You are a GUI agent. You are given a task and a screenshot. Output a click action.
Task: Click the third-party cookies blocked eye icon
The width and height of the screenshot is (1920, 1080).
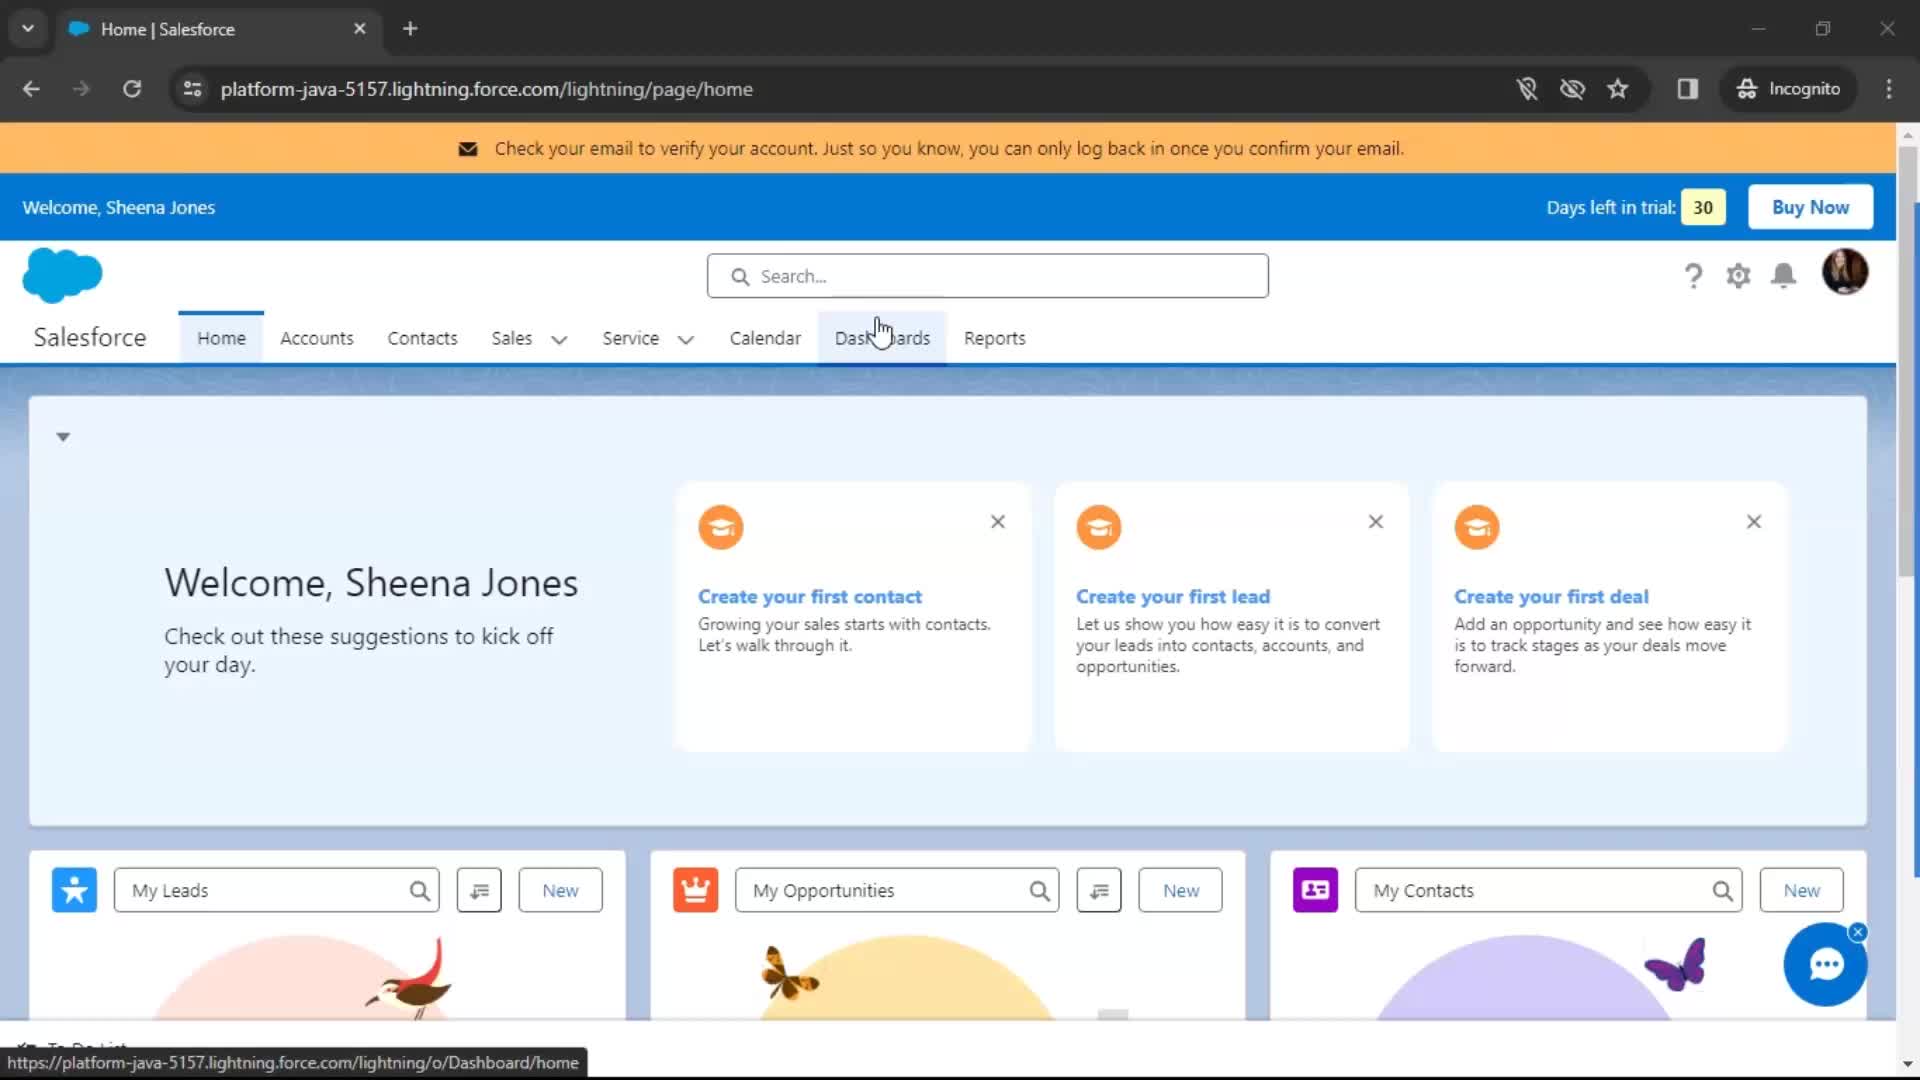point(1572,89)
